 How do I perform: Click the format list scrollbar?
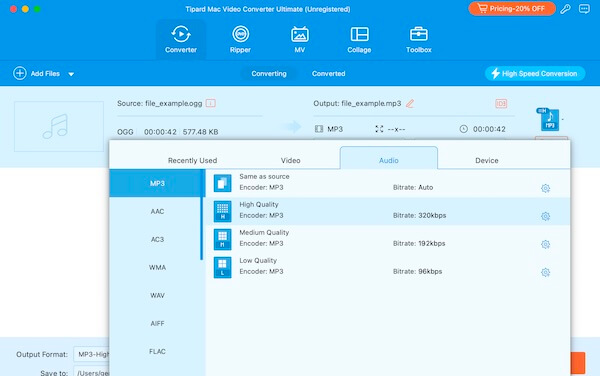click(x=201, y=215)
